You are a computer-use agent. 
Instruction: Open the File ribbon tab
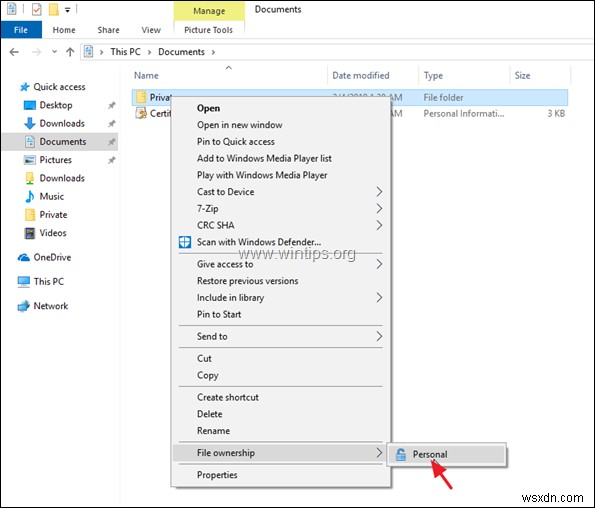click(21, 30)
